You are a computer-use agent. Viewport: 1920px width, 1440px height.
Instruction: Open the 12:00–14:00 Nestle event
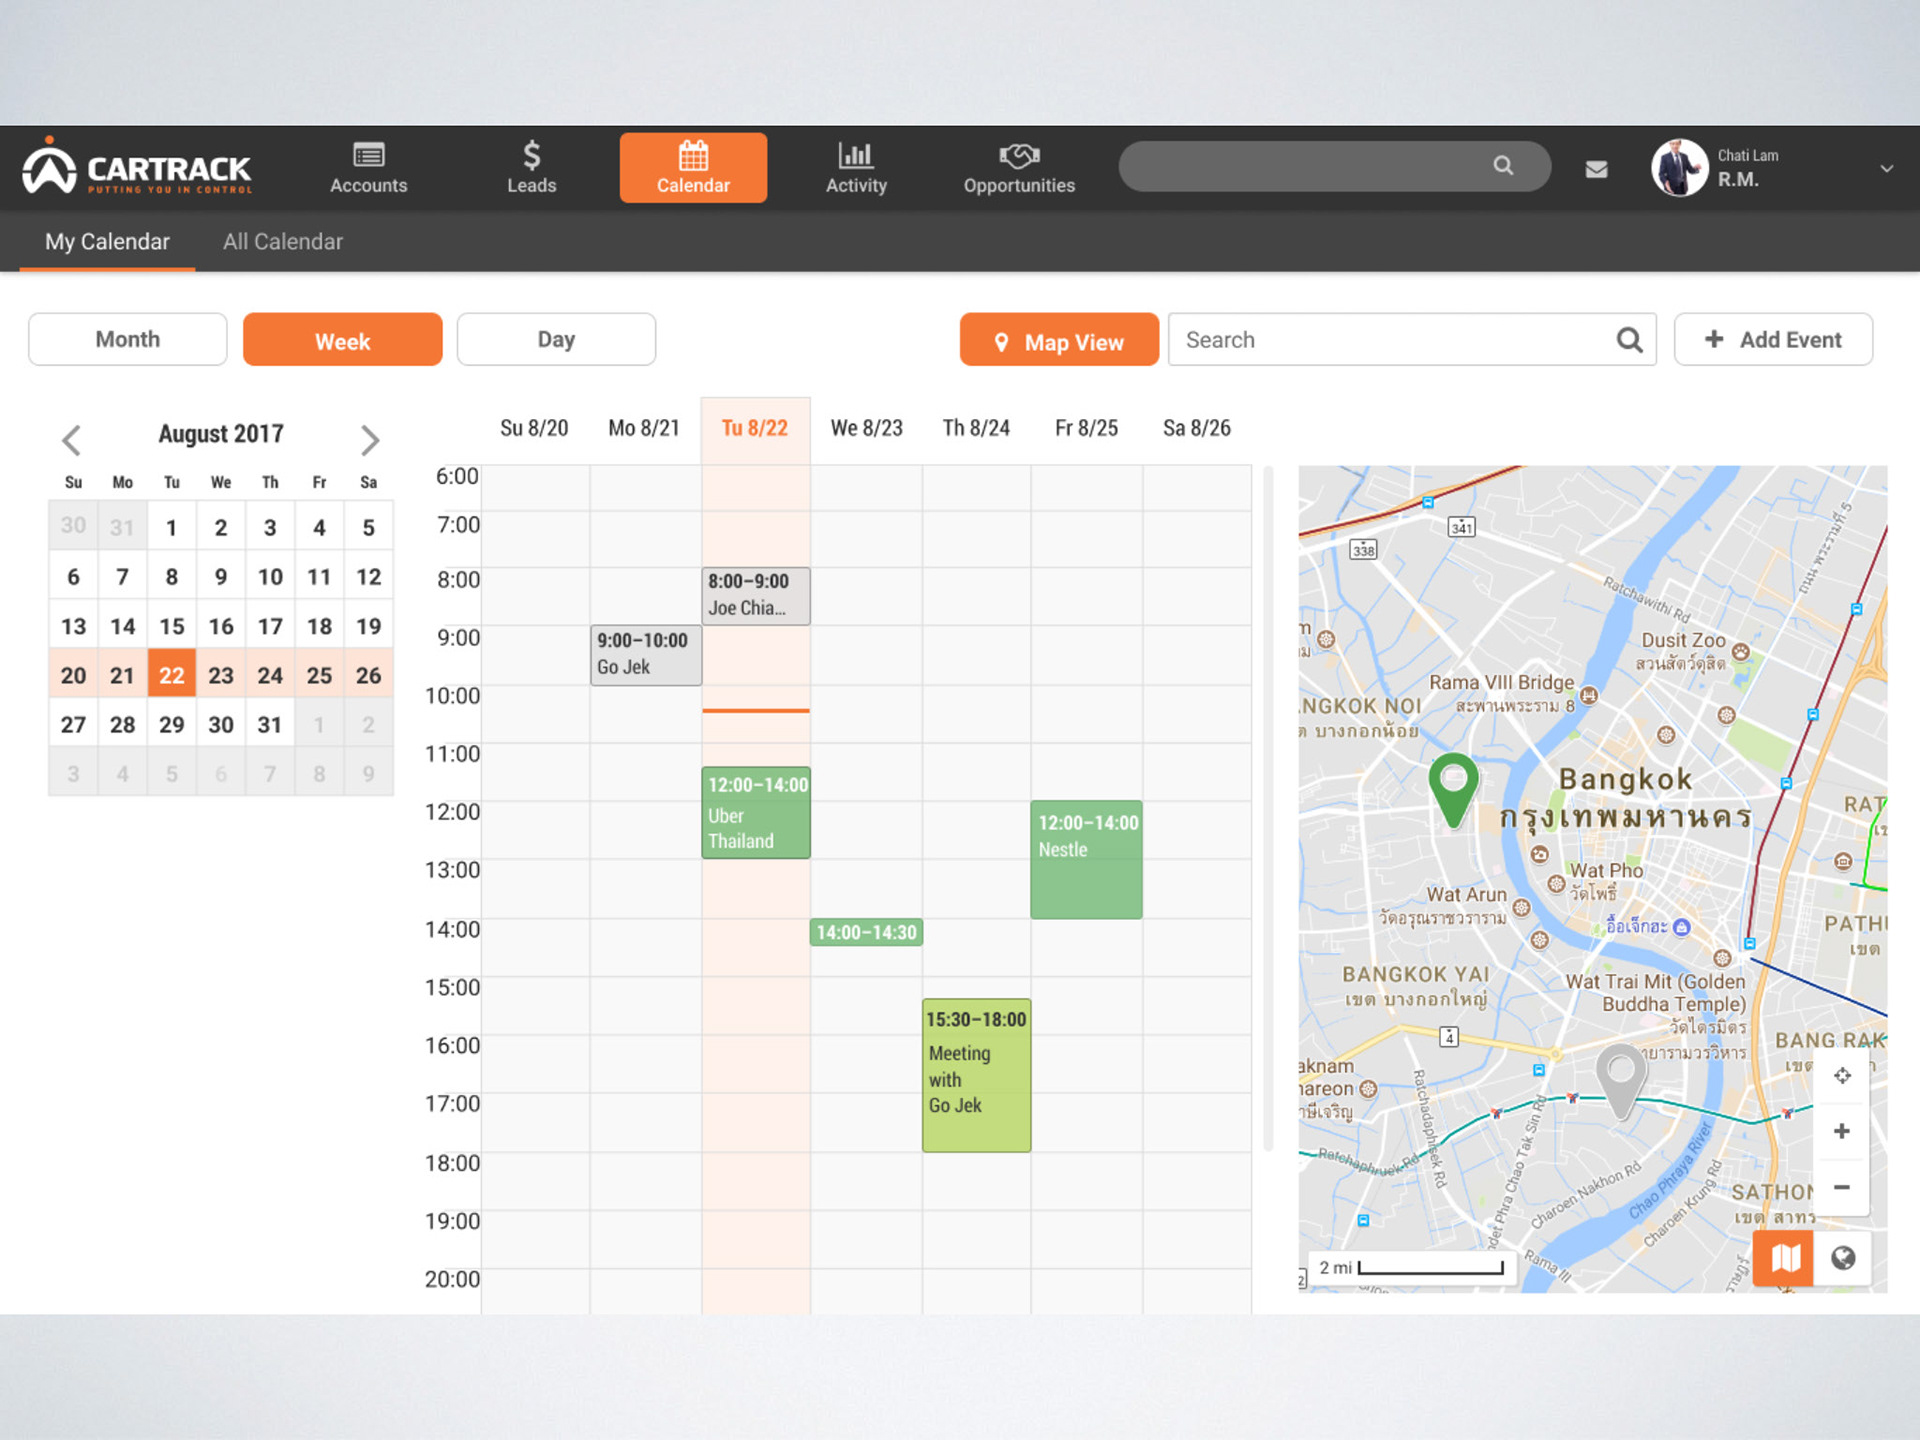[x=1086, y=860]
